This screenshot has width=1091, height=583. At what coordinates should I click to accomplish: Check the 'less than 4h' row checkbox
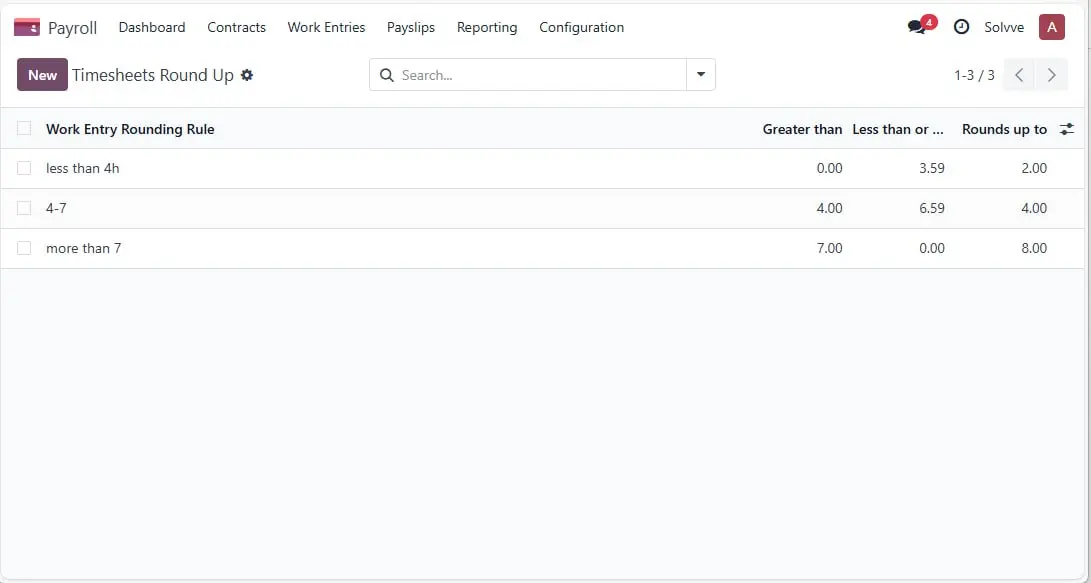tap(24, 168)
